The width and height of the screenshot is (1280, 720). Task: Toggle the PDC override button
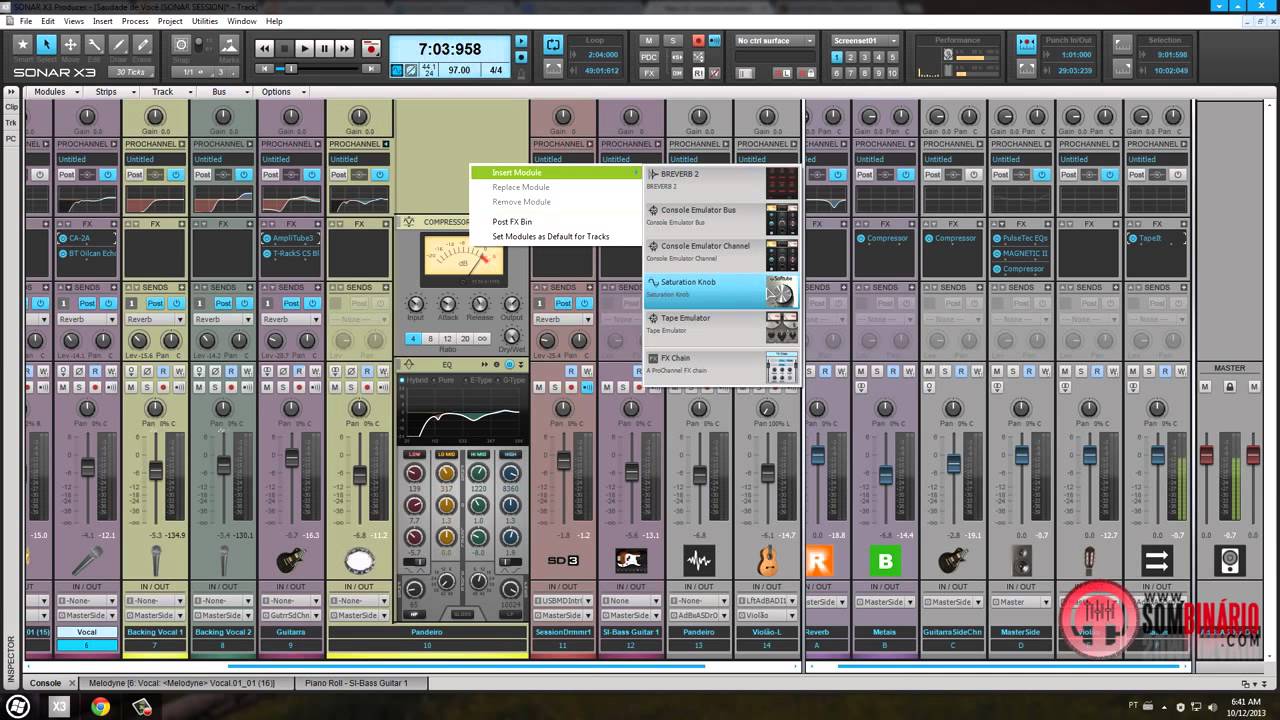coord(649,57)
